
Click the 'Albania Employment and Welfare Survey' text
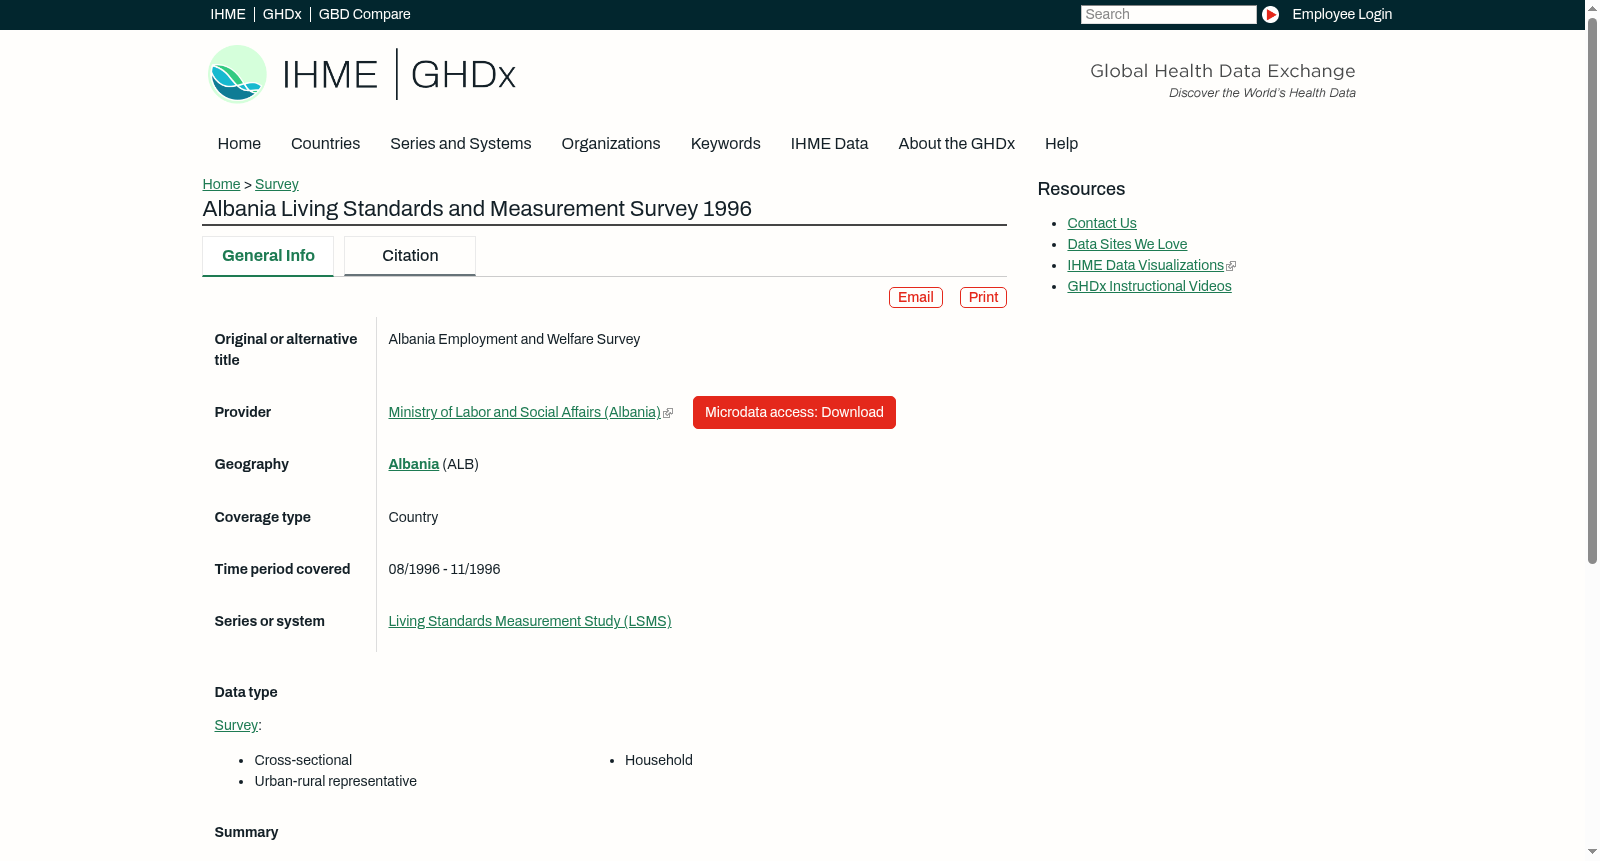click(x=514, y=339)
